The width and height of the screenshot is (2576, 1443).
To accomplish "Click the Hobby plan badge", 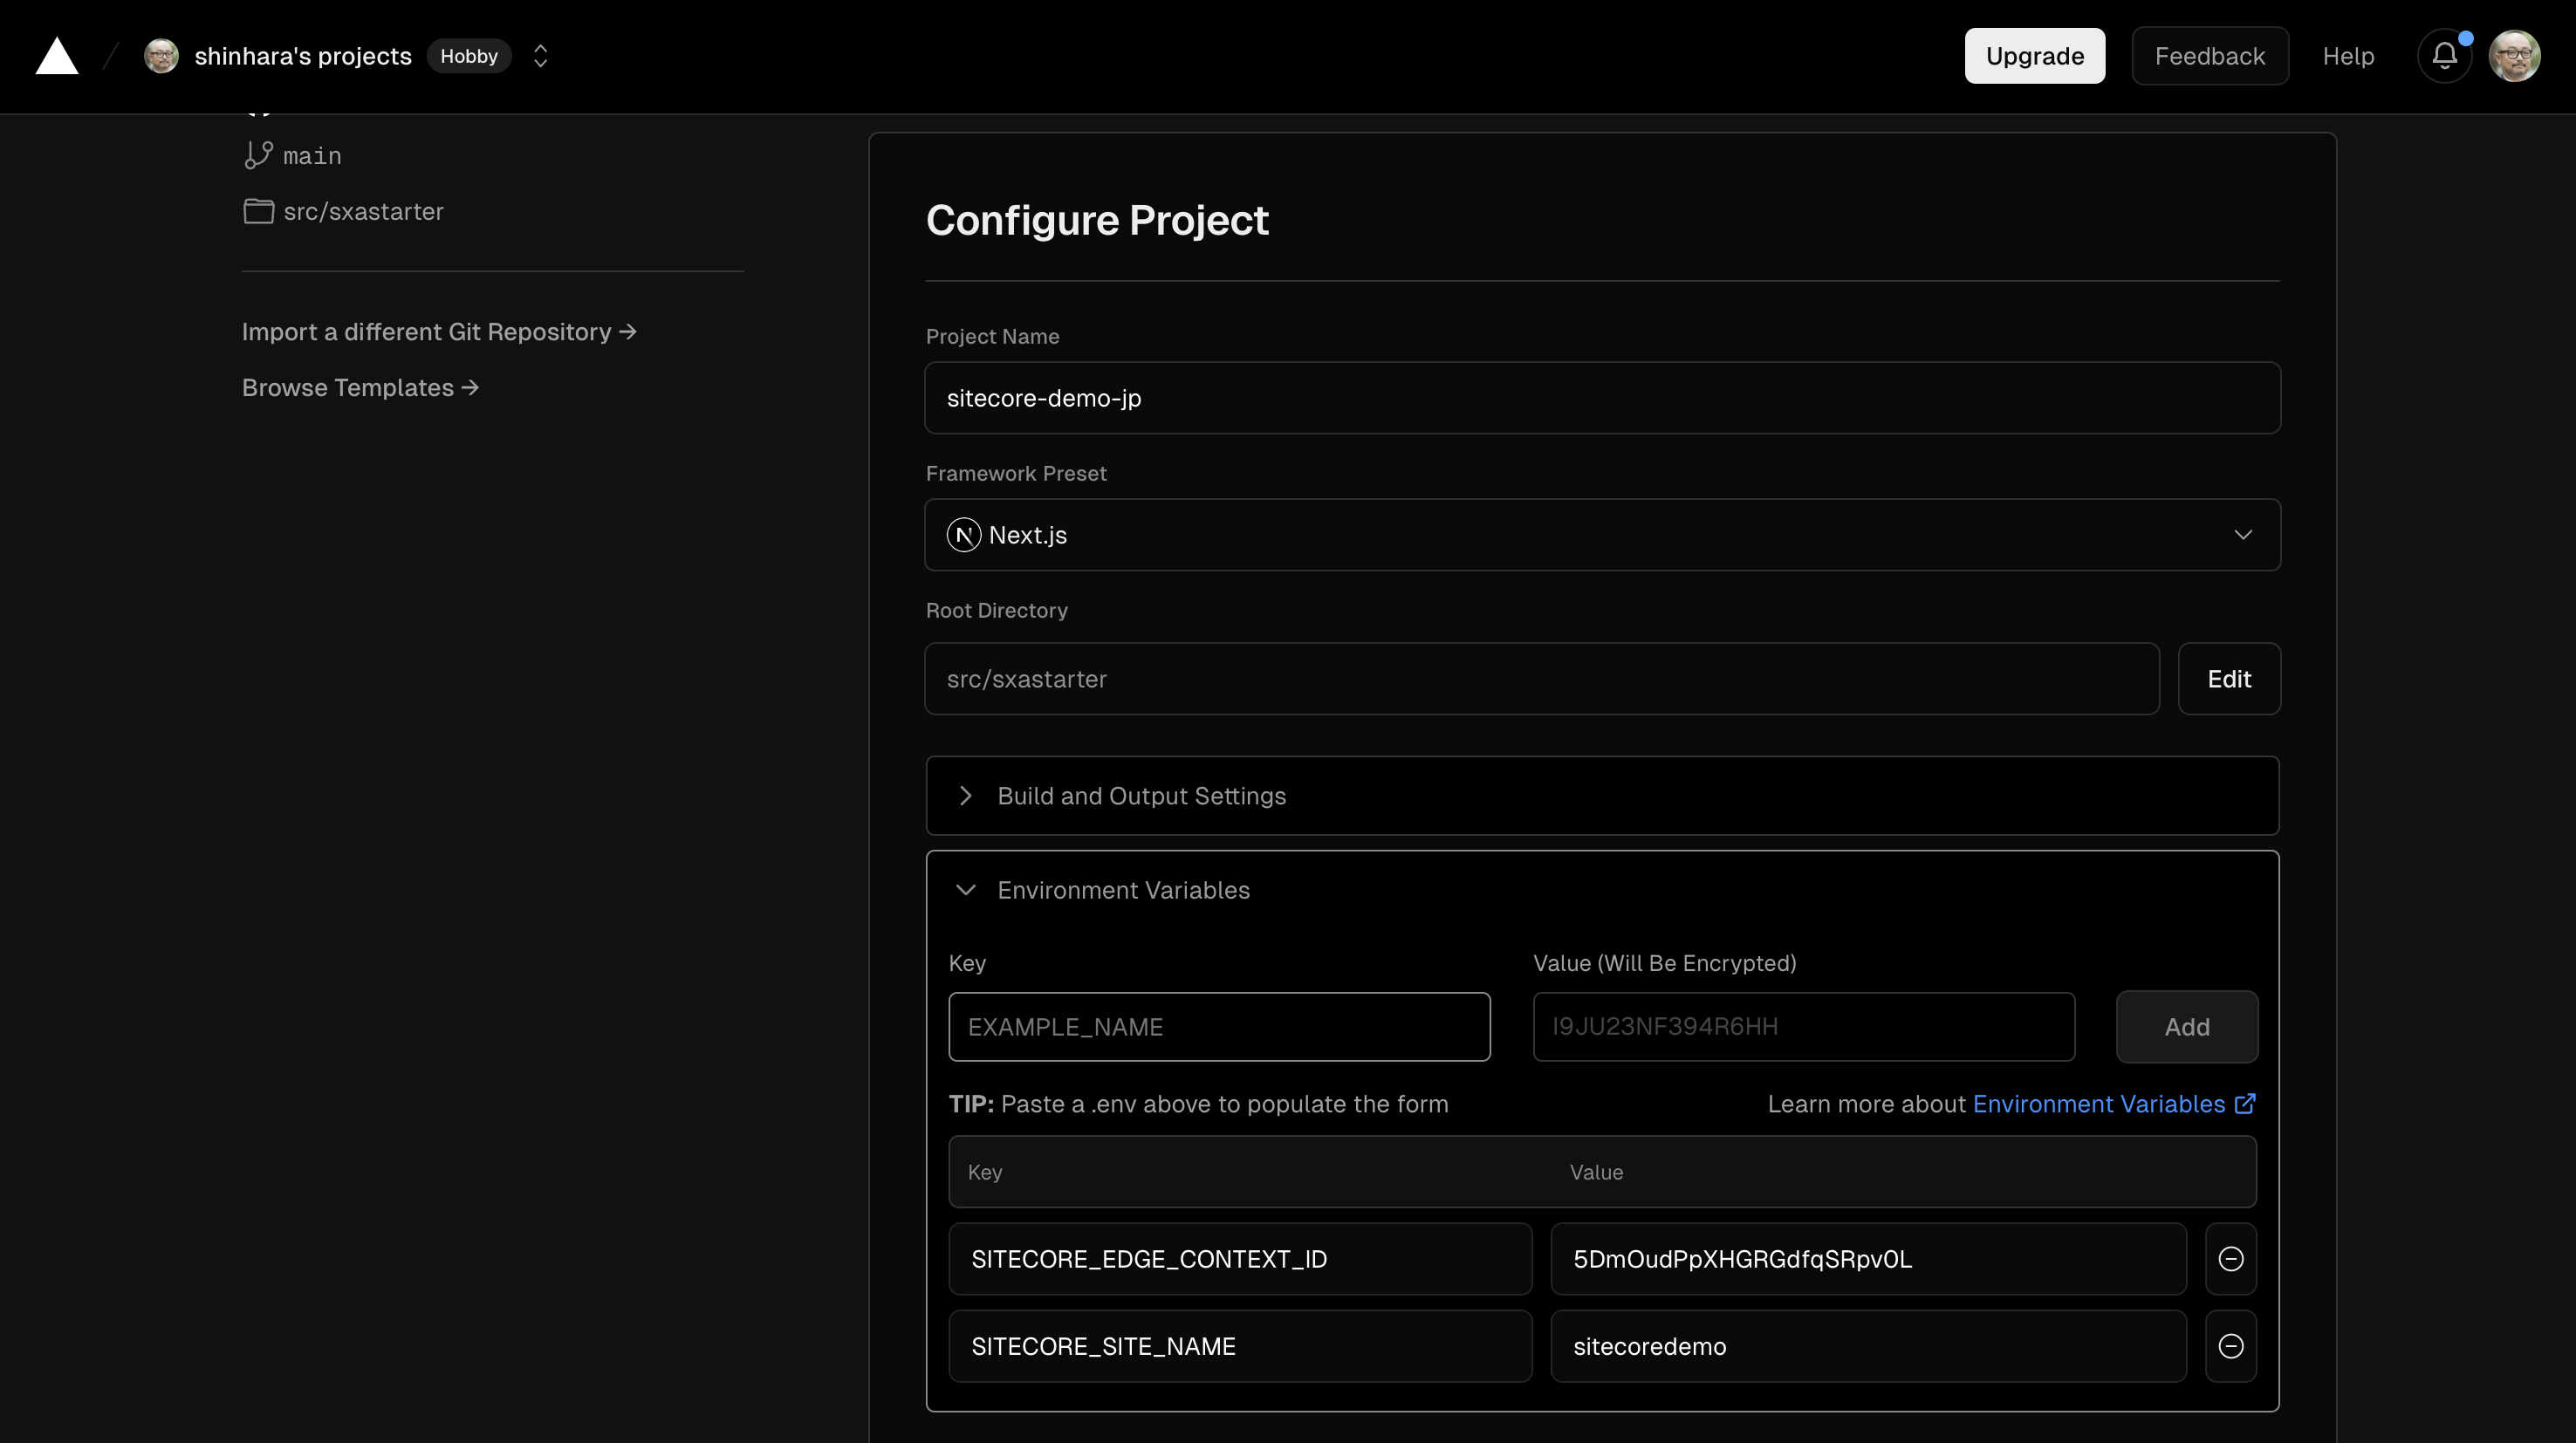I will (469, 56).
